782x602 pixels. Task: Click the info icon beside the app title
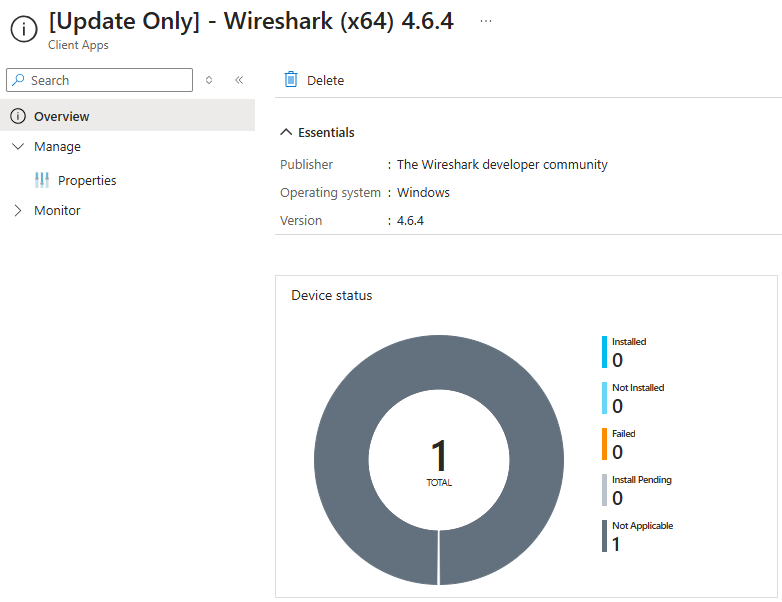23,30
